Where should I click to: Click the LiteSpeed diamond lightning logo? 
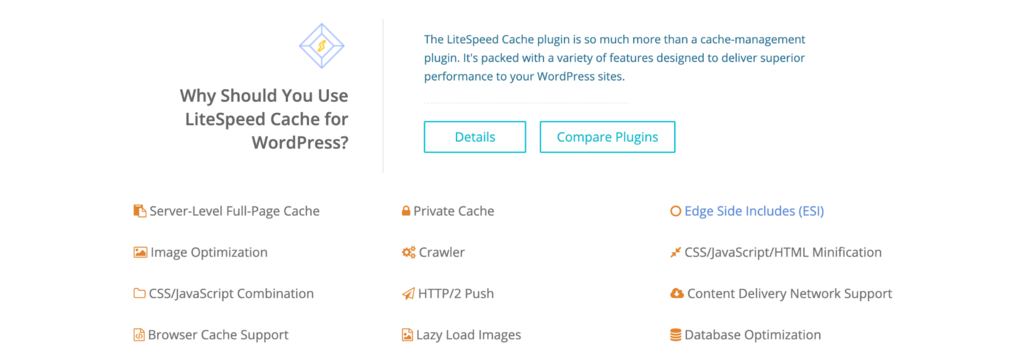pos(321,46)
